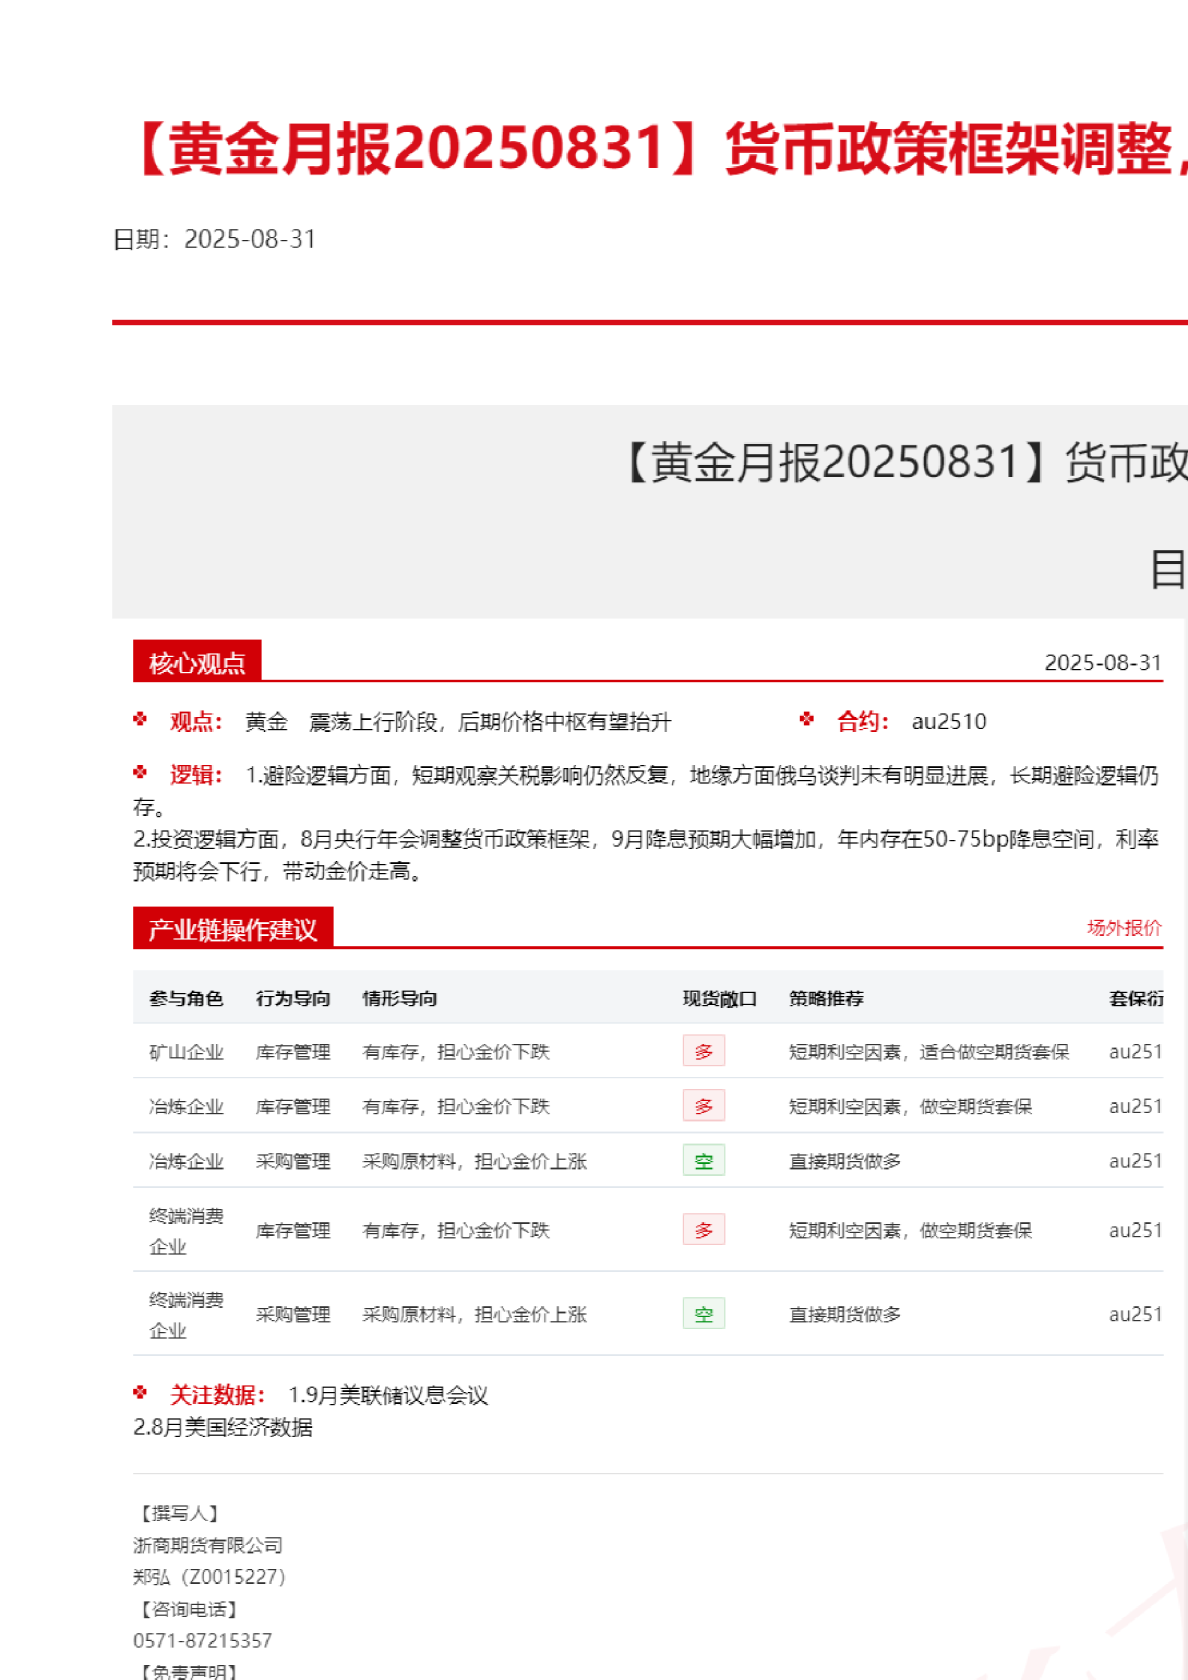
Task: Click 直接期货做多 in 冶炼企业 row
Action: click(x=845, y=1161)
